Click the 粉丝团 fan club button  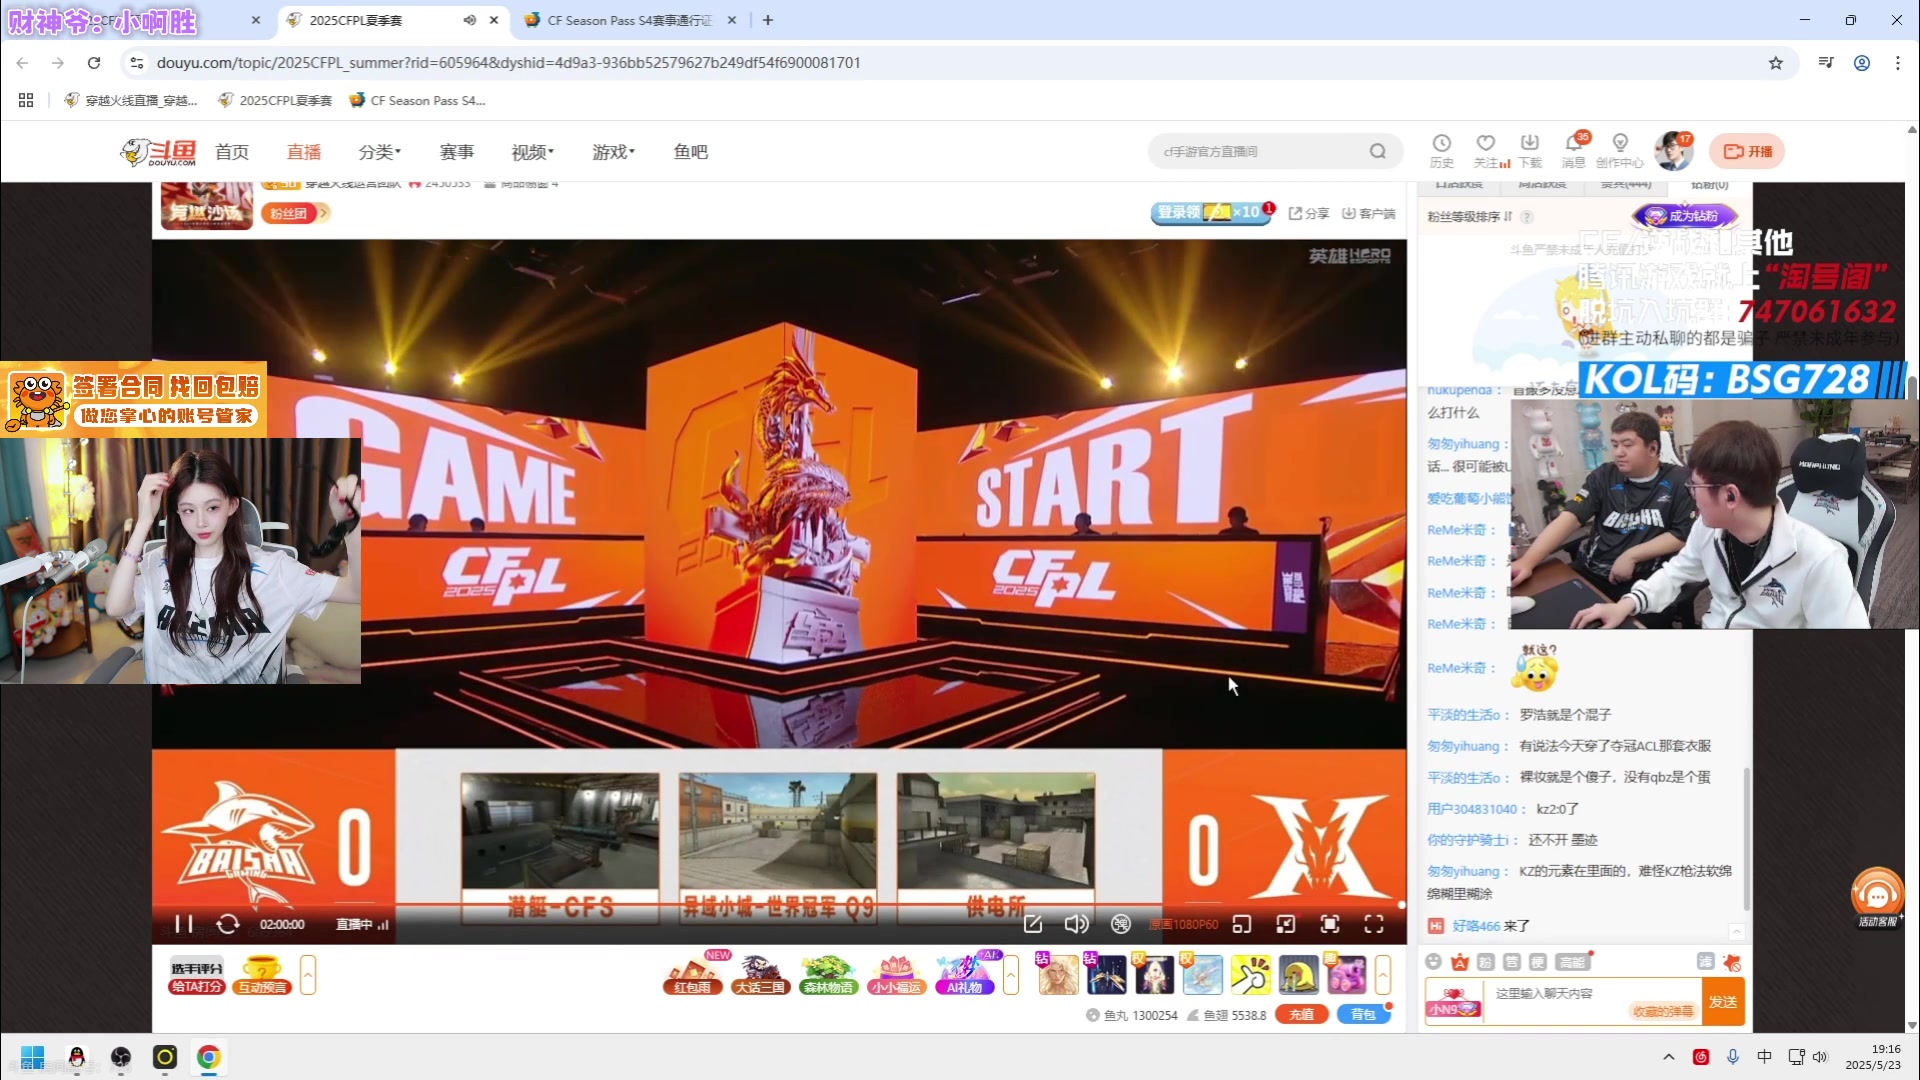click(x=289, y=213)
